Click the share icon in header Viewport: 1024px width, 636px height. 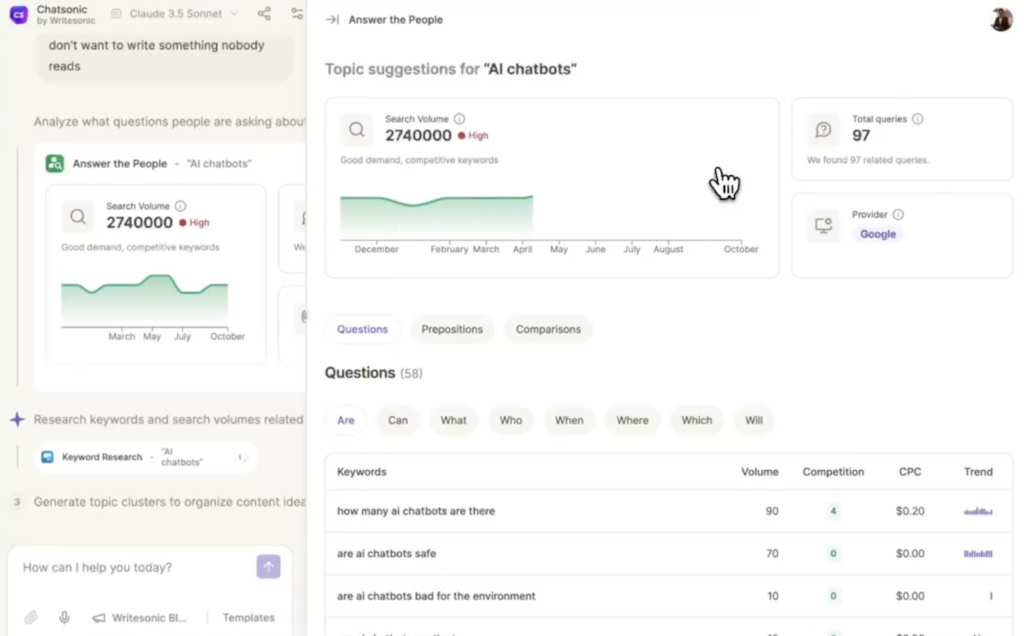click(264, 14)
